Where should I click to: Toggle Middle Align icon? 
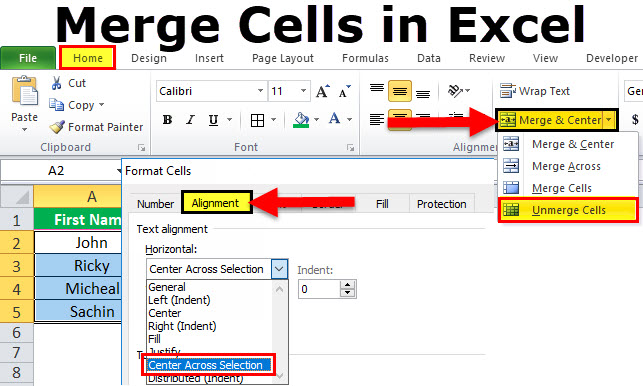tap(400, 91)
